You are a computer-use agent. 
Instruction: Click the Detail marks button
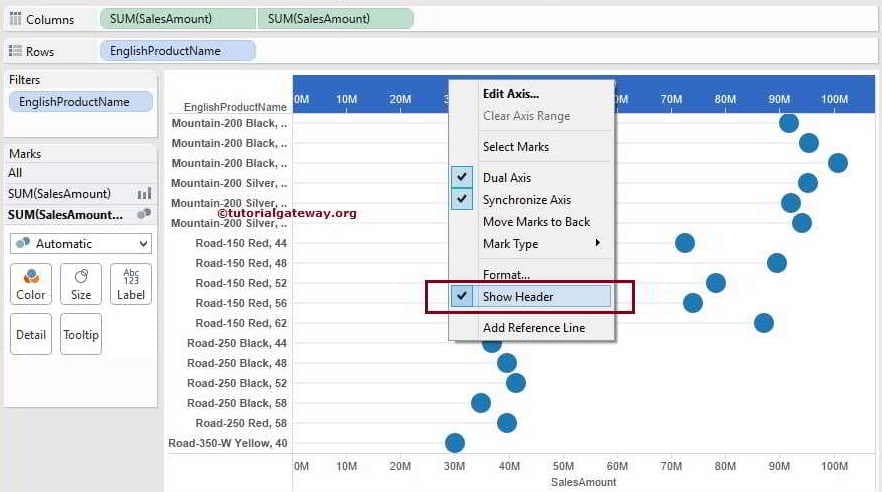click(x=31, y=335)
